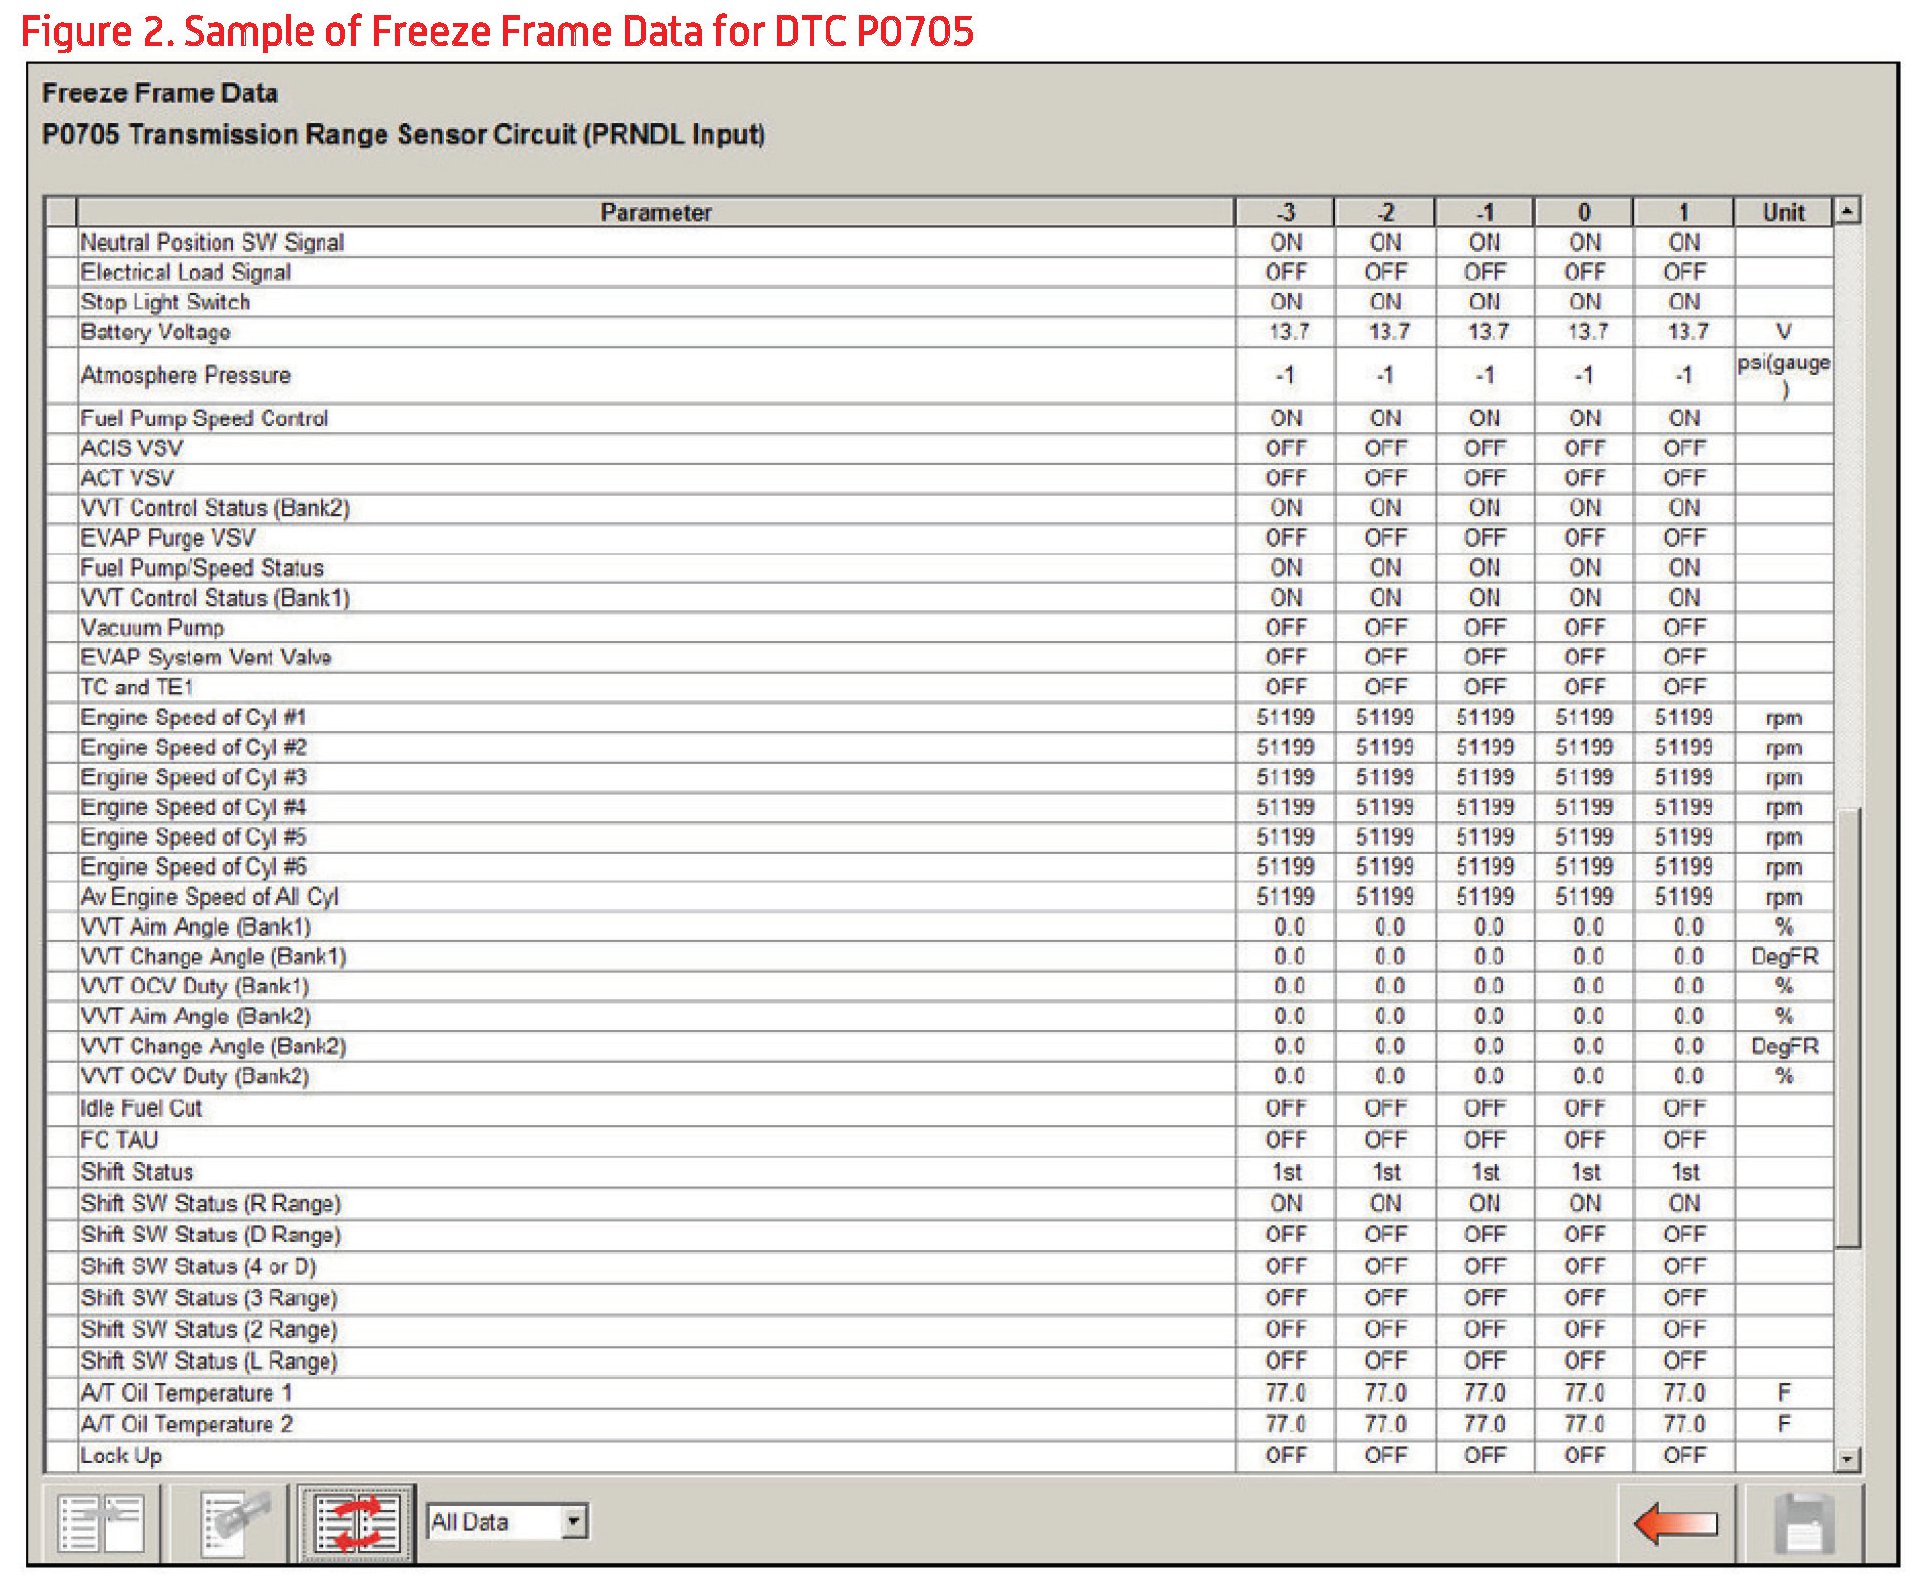Click row selector beside Neutral Position SW Signal

tap(61, 242)
